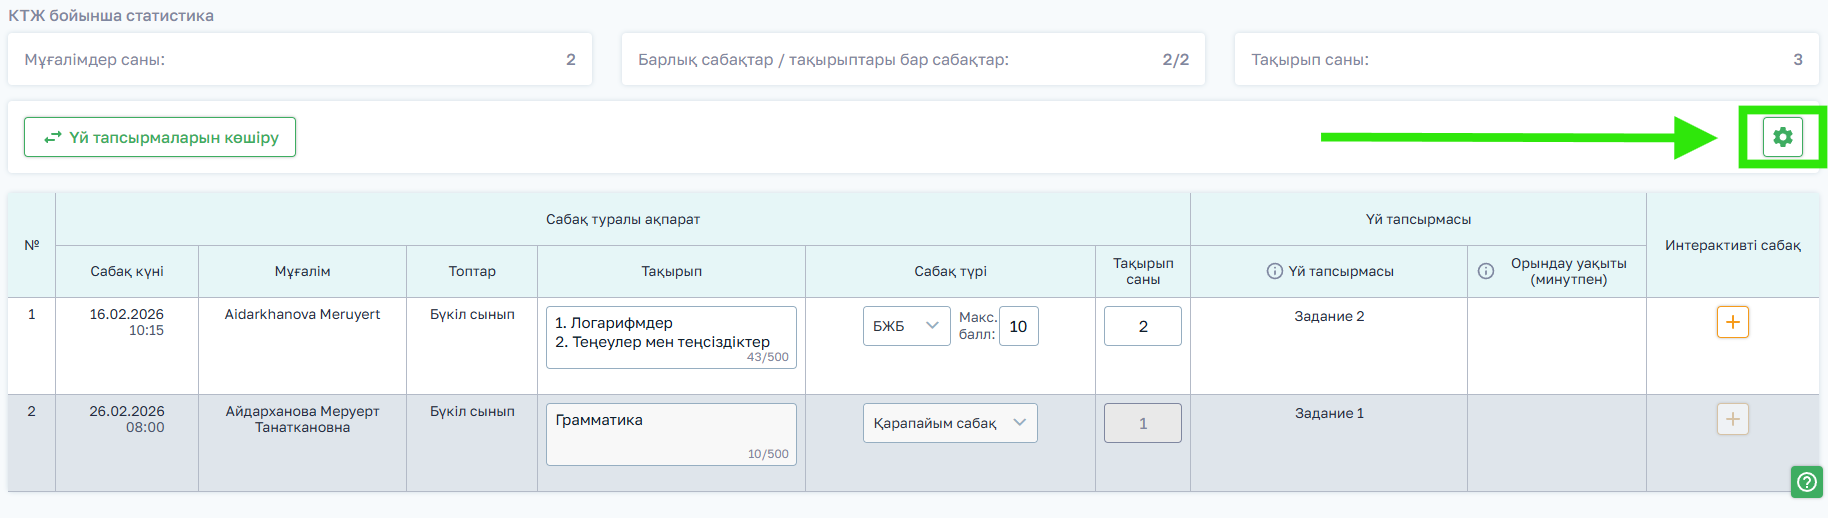Click the Задание 2 homework link

pyautogui.click(x=1328, y=316)
